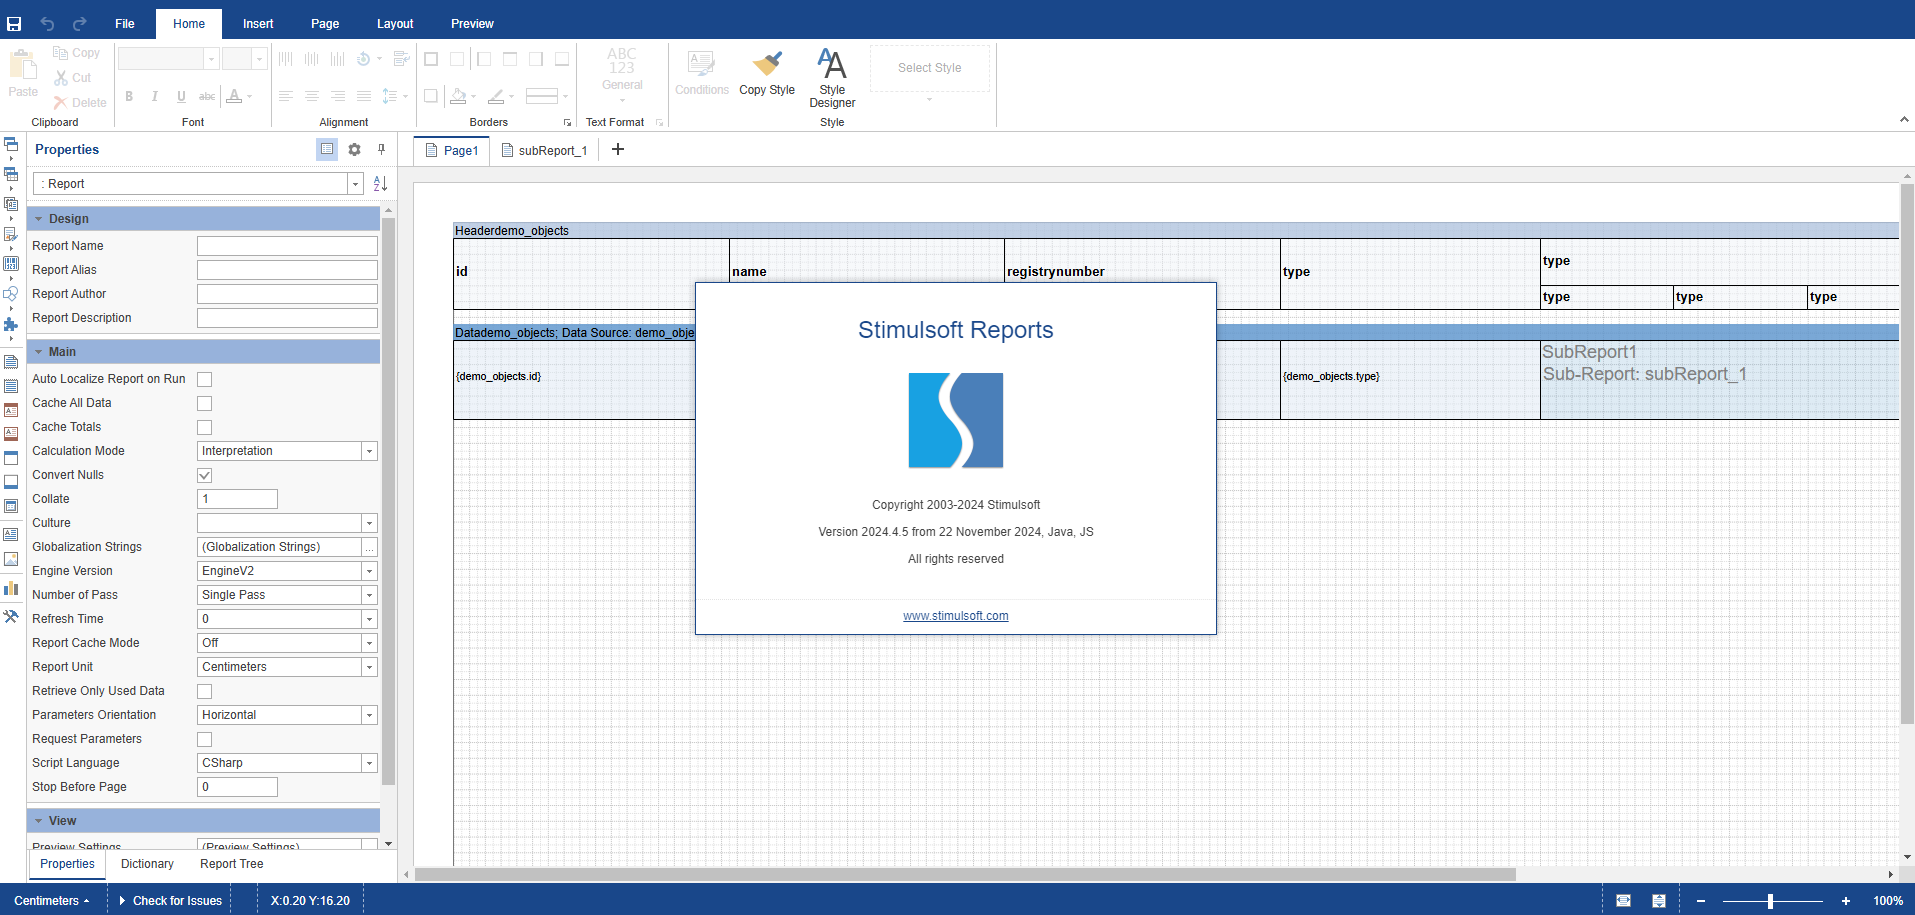Open the Script Language dropdown

coord(369,763)
